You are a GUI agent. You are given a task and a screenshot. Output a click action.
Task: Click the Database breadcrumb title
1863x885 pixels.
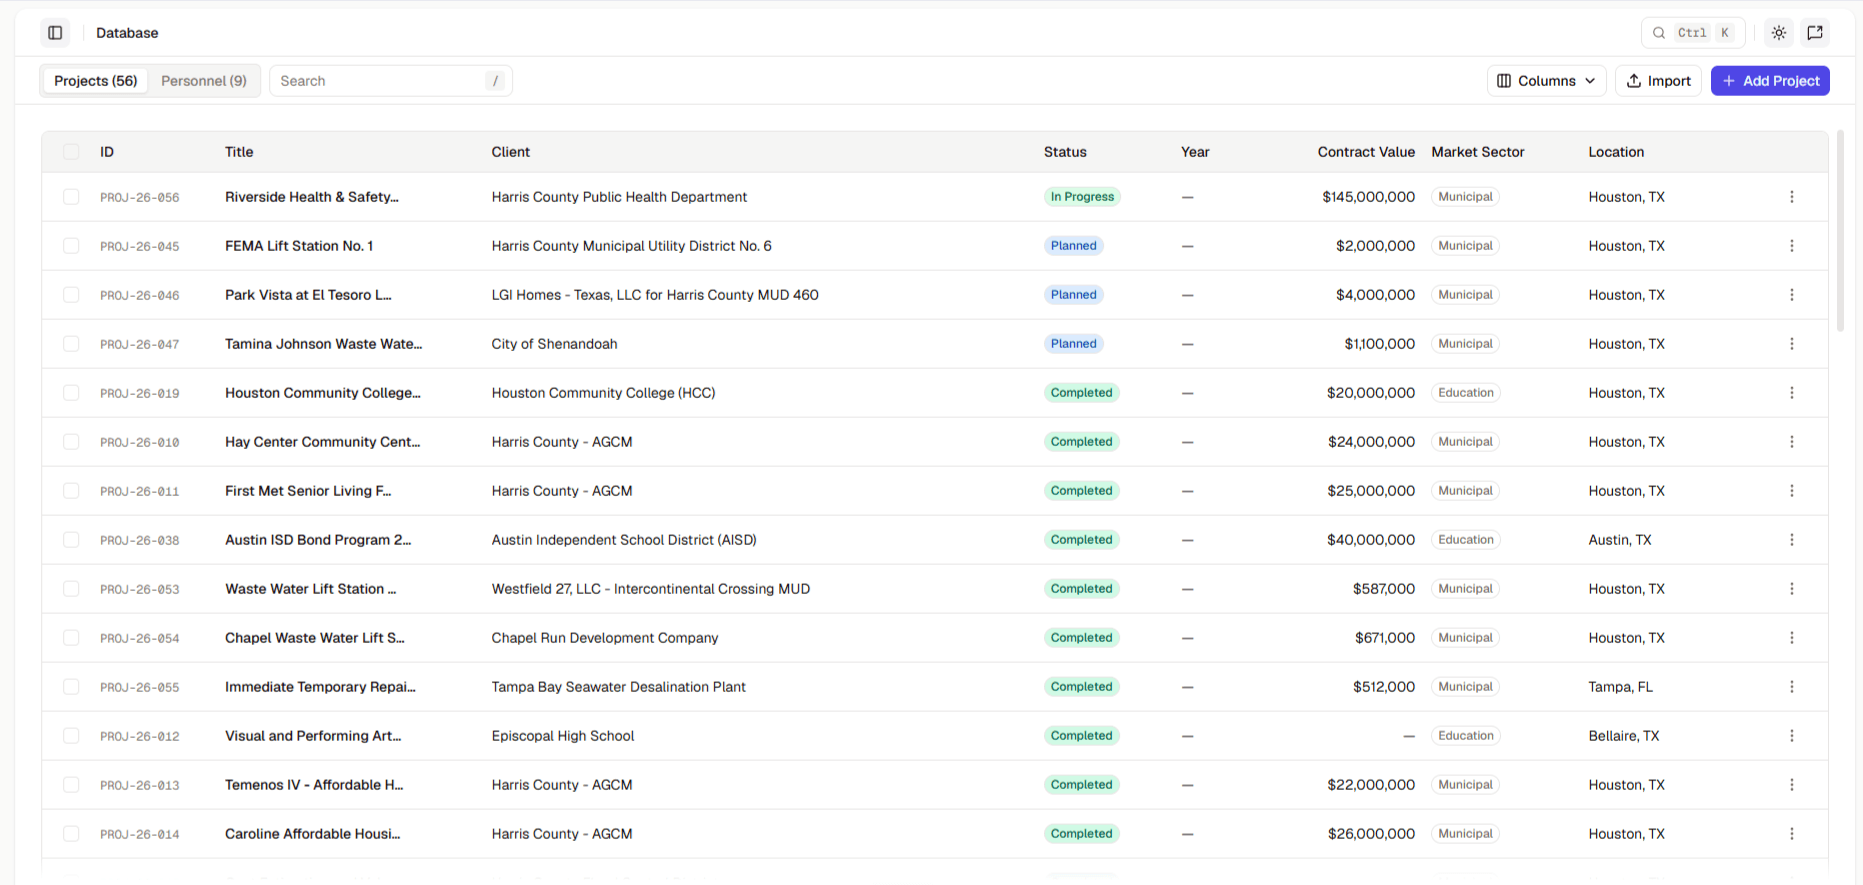click(x=127, y=33)
